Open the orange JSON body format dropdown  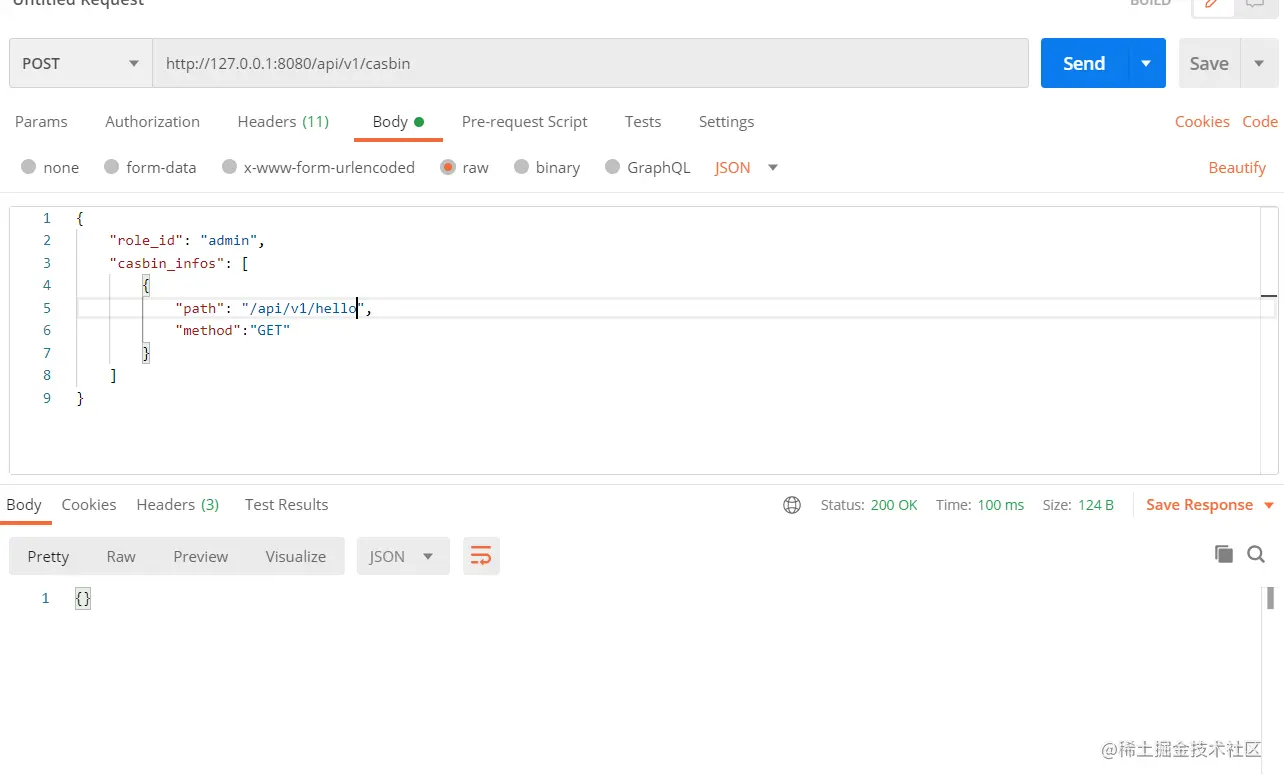pyautogui.click(x=746, y=167)
